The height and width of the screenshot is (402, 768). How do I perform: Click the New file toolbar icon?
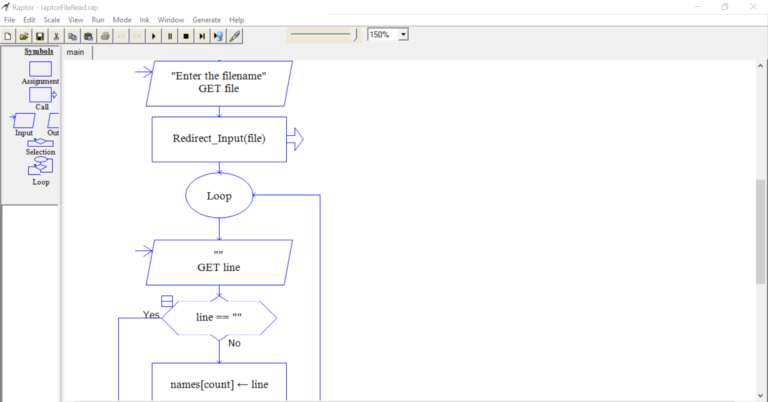click(x=8, y=36)
